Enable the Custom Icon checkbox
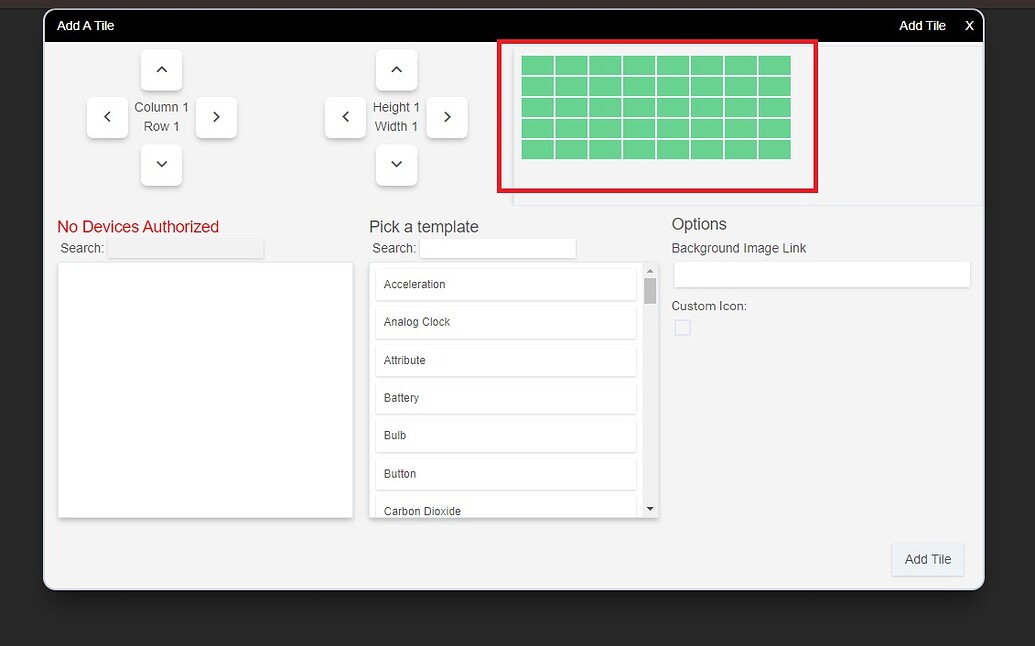The width and height of the screenshot is (1035, 646). [682, 327]
